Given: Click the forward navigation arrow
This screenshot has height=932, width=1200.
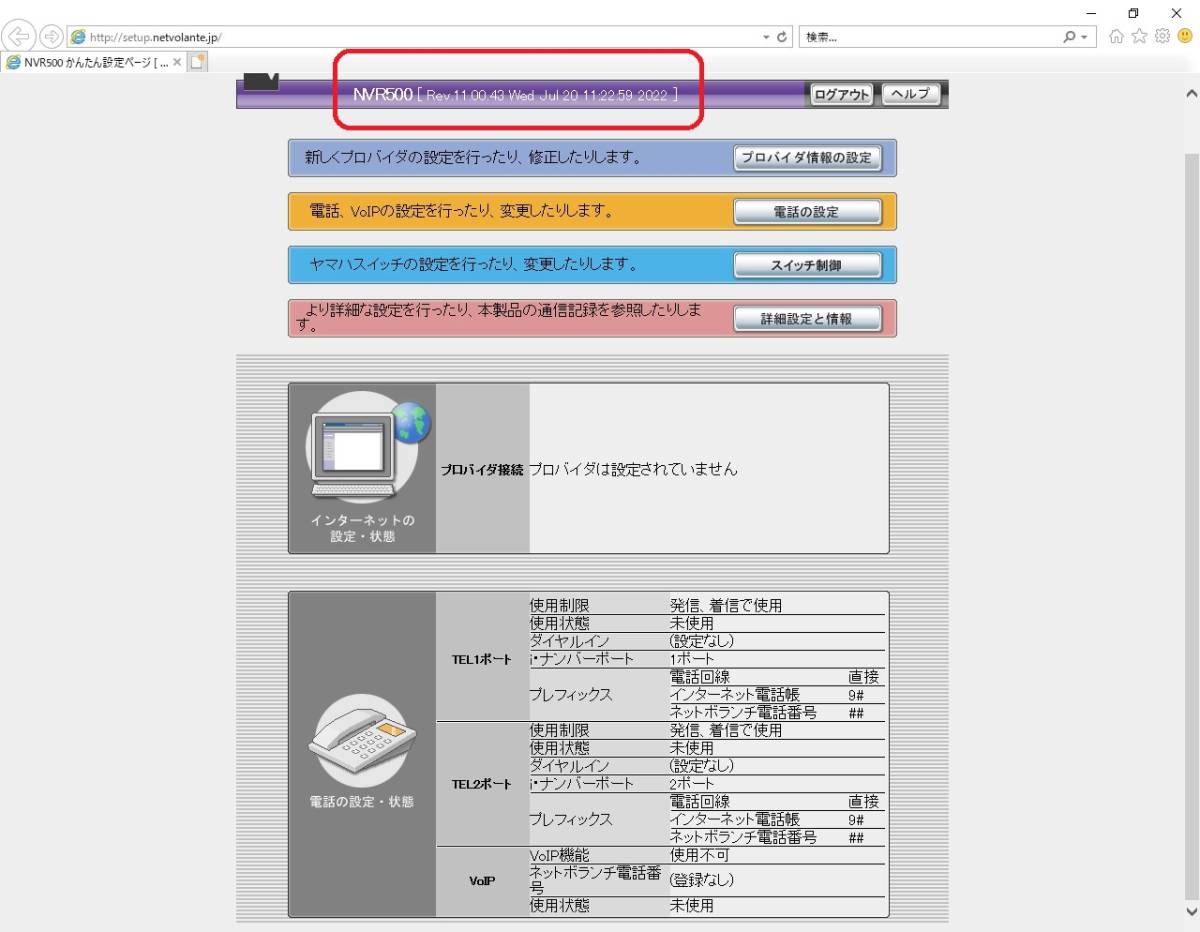Looking at the screenshot, I should pyautogui.click(x=49, y=35).
